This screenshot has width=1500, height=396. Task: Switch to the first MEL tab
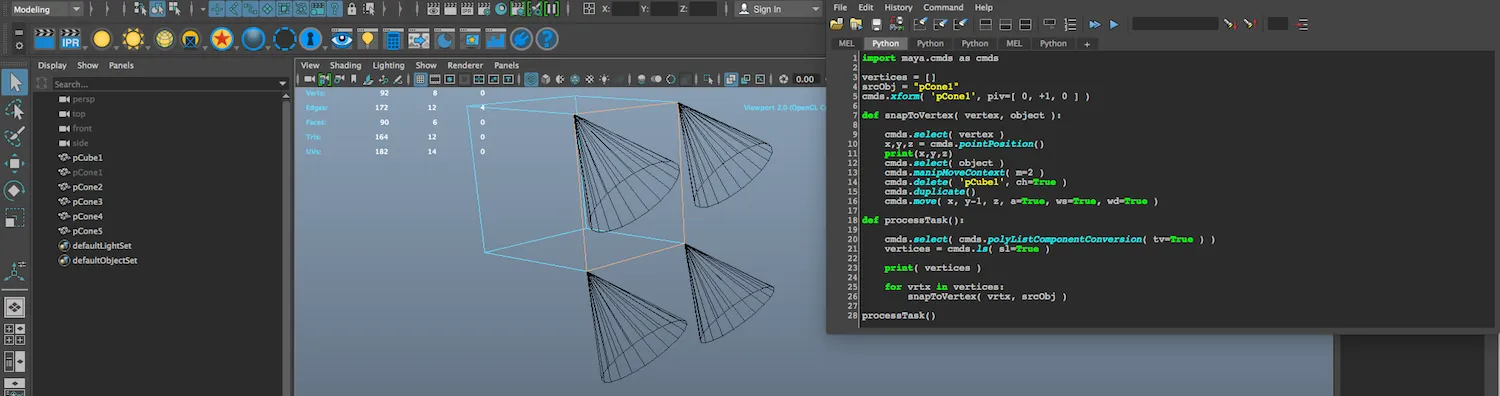click(x=846, y=43)
